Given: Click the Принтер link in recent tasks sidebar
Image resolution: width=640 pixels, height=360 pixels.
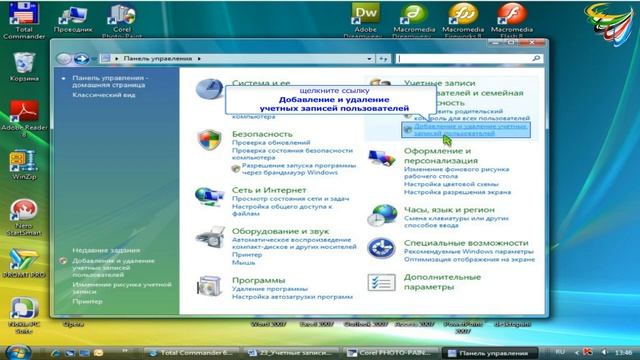Looking at the screenshot, I should (x=87, y=301).
